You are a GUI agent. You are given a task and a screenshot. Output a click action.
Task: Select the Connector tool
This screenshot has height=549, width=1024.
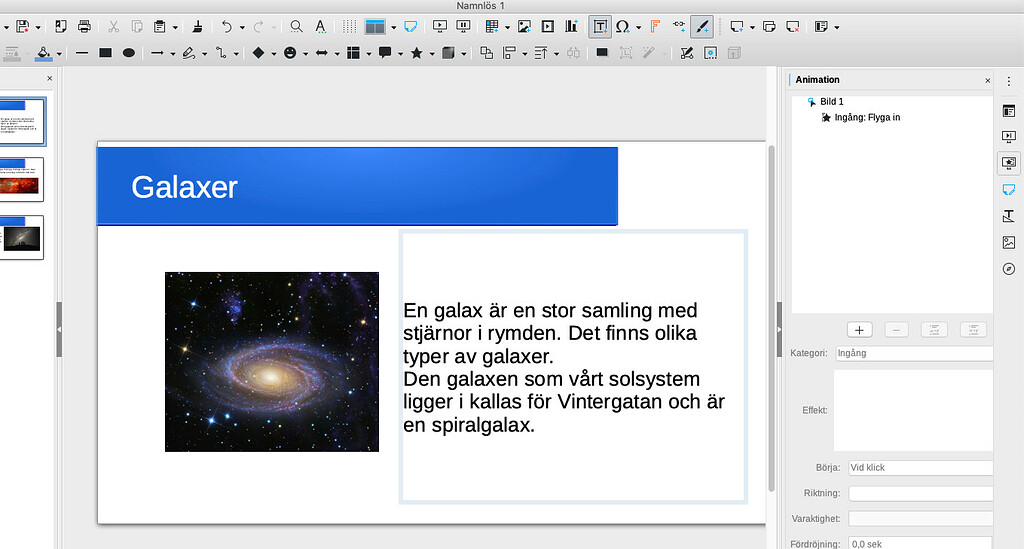[221, 53]
